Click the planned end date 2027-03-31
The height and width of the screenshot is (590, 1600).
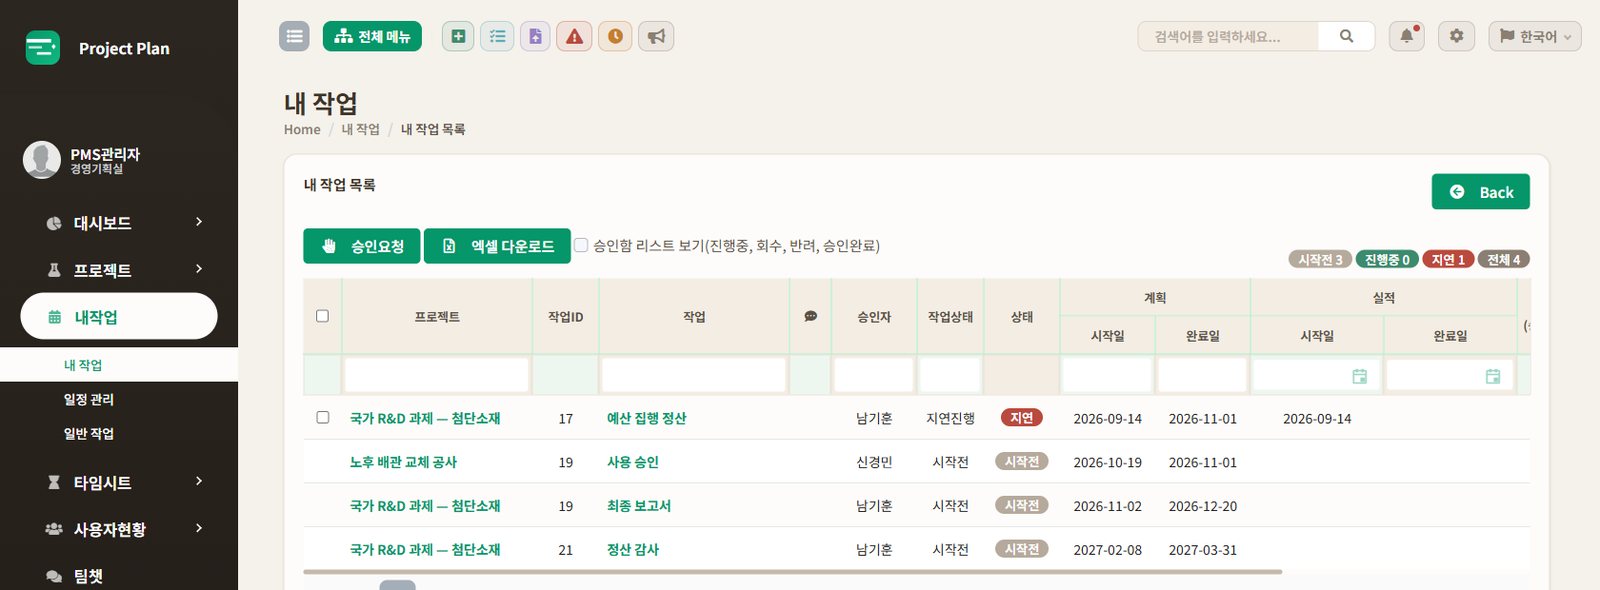click(1202, 550)
